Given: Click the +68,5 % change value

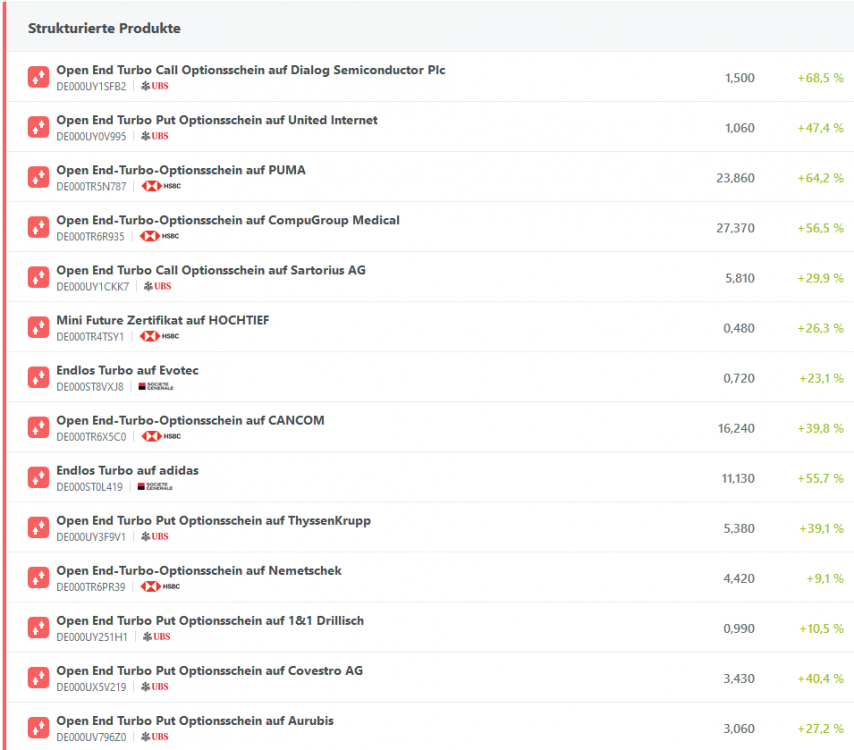Looking at the screenshot, I should coord(820,78).
